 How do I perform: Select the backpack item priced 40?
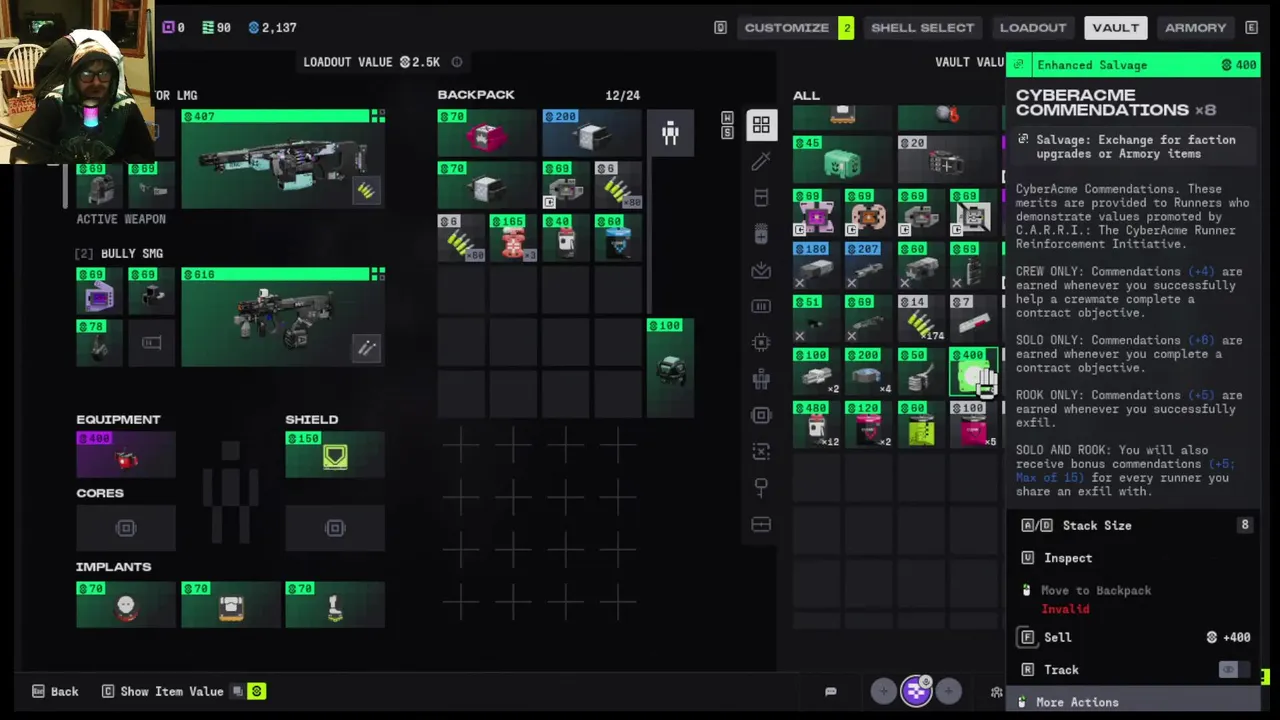(x=565, y=238)
